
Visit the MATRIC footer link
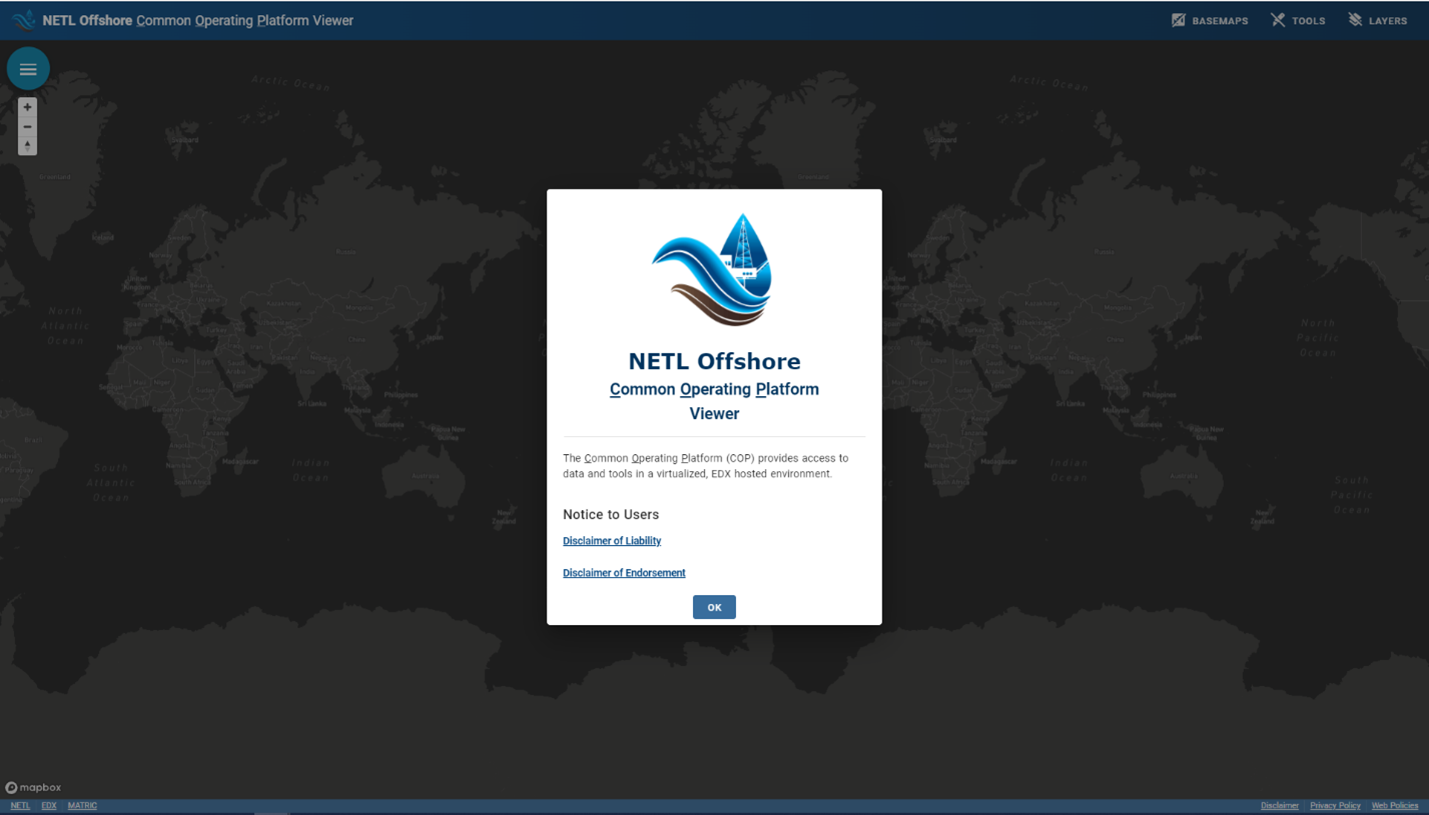82,806
